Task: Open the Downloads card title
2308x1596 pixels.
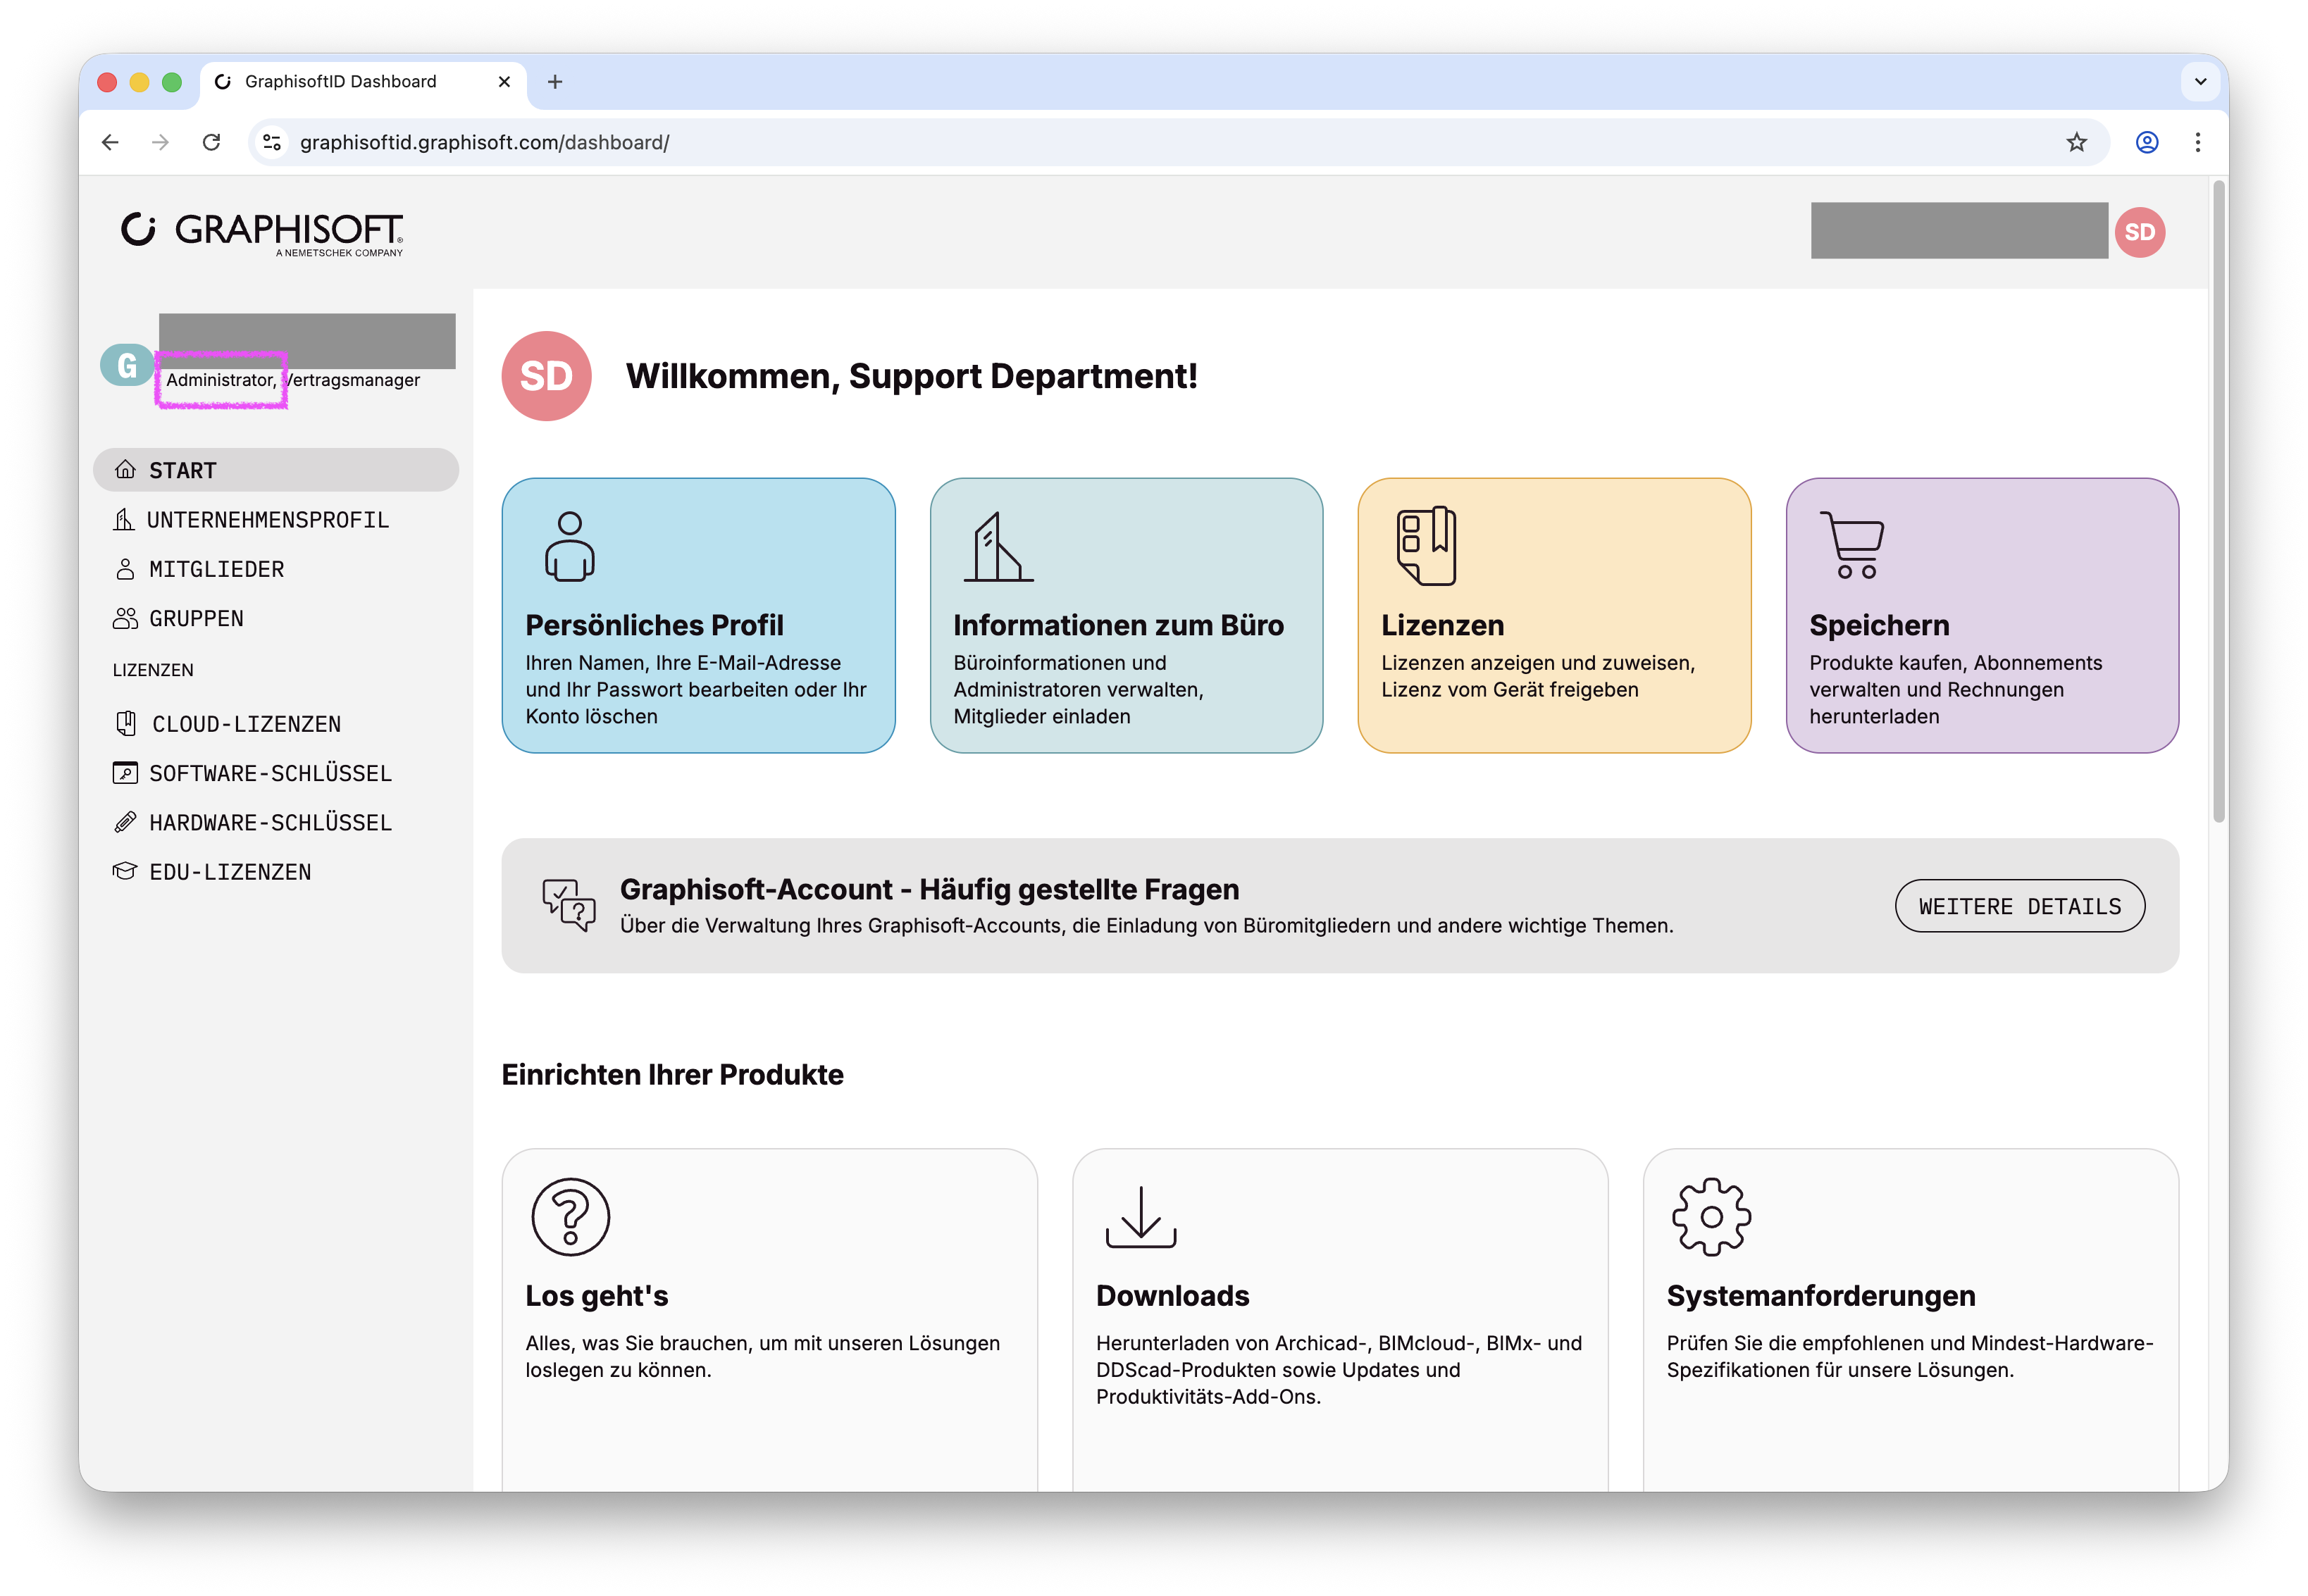Action: (1172, 1295)
